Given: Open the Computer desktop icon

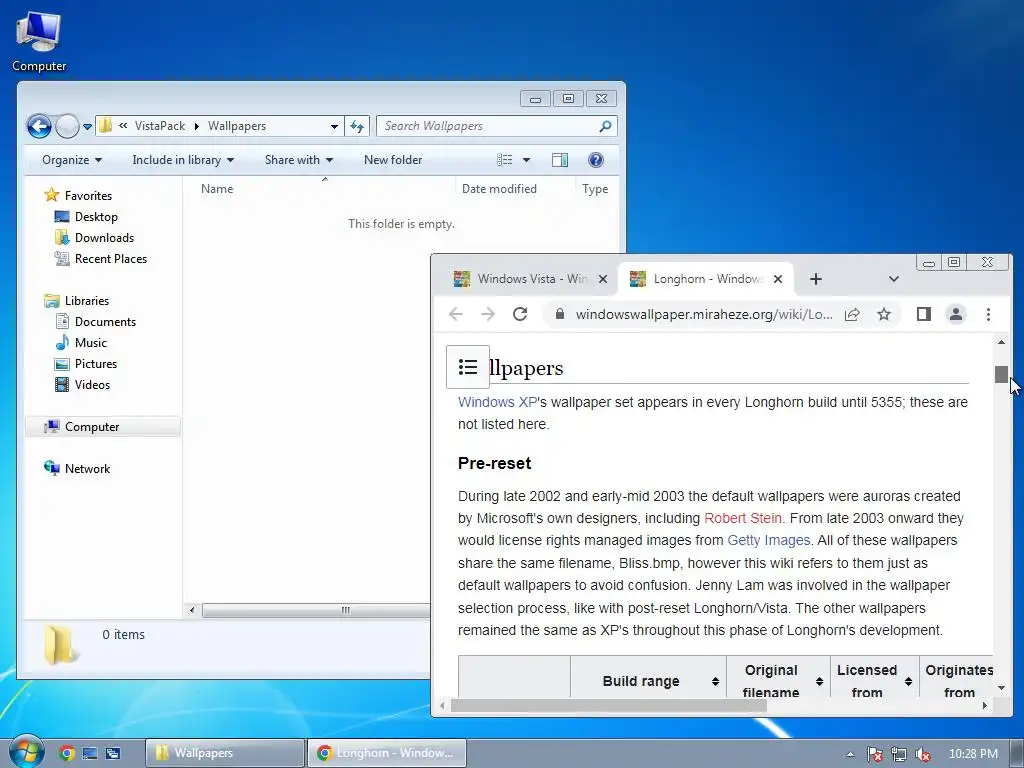Looking at the screenshot, I should 39,41.
